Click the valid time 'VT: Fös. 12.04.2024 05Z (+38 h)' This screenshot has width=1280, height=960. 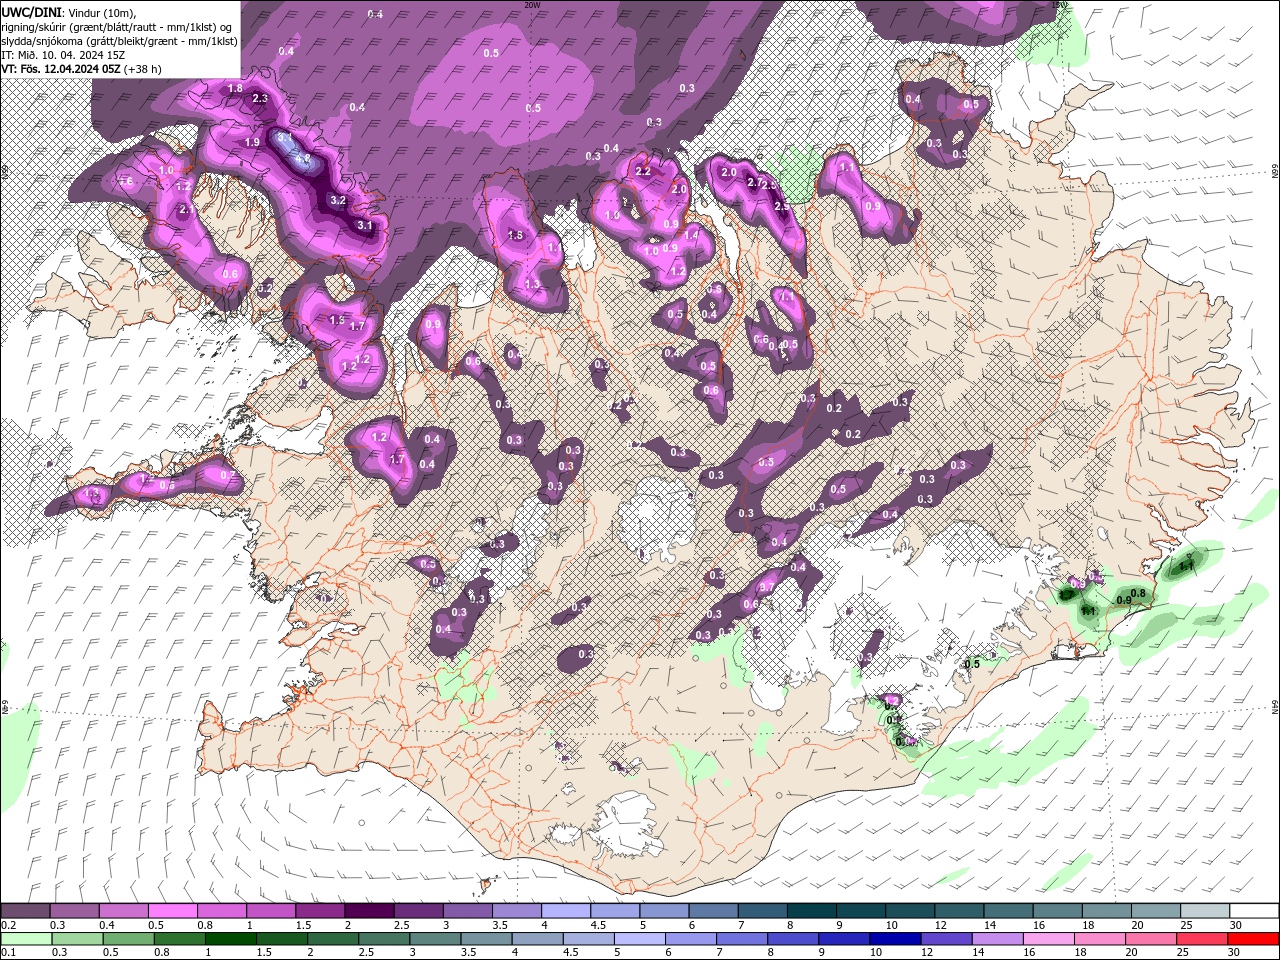pyautogui.click(x=82, y=69)
